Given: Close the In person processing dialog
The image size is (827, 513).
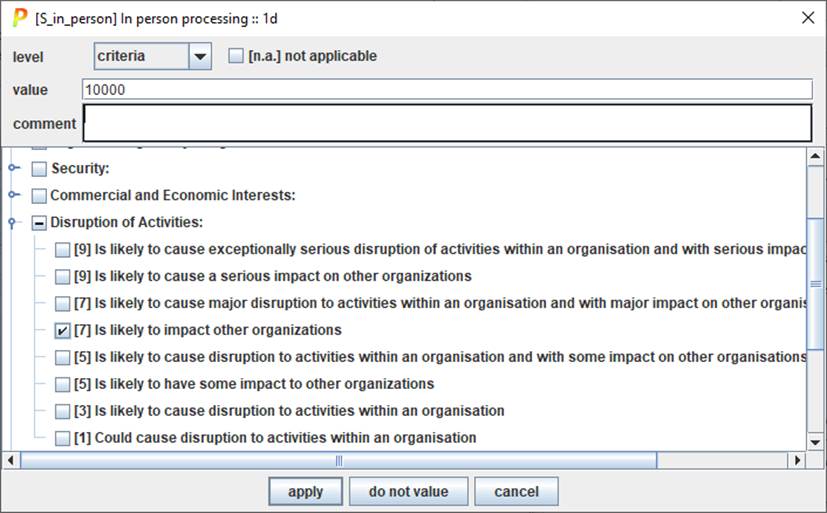Looking at the screenshot, I should coord(808,17).
